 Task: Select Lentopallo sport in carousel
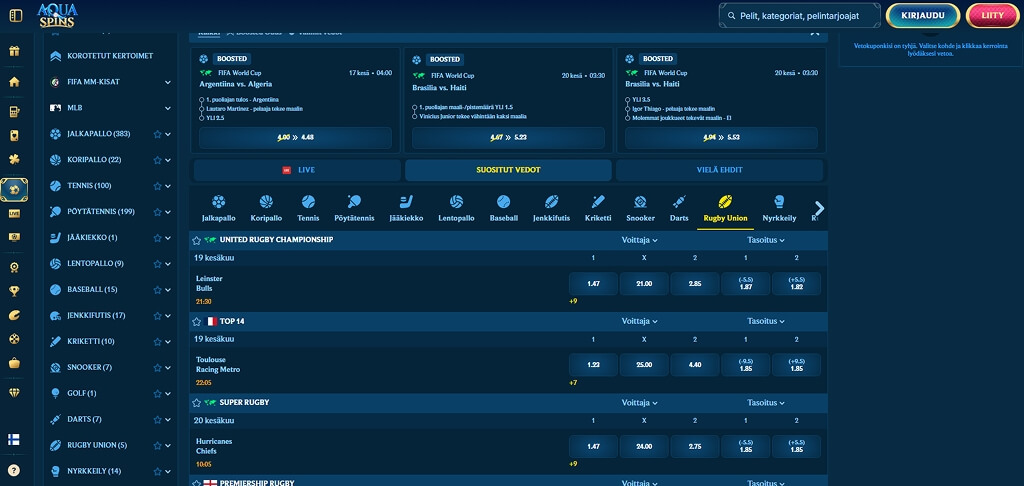[x=456, y=209]
